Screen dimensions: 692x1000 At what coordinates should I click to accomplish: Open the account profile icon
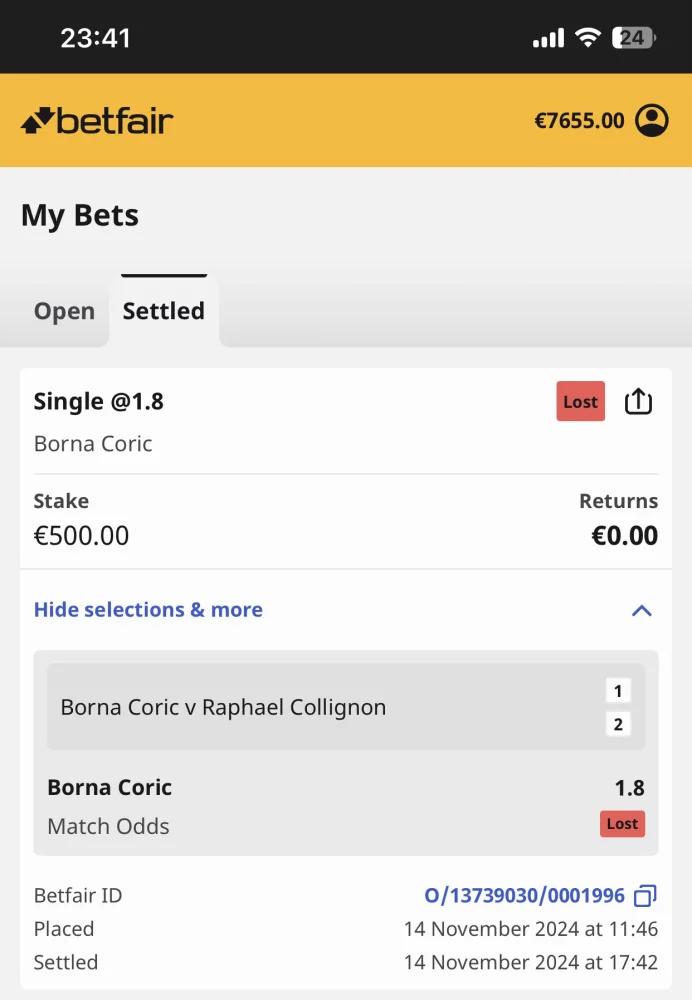tap(652, 121)
